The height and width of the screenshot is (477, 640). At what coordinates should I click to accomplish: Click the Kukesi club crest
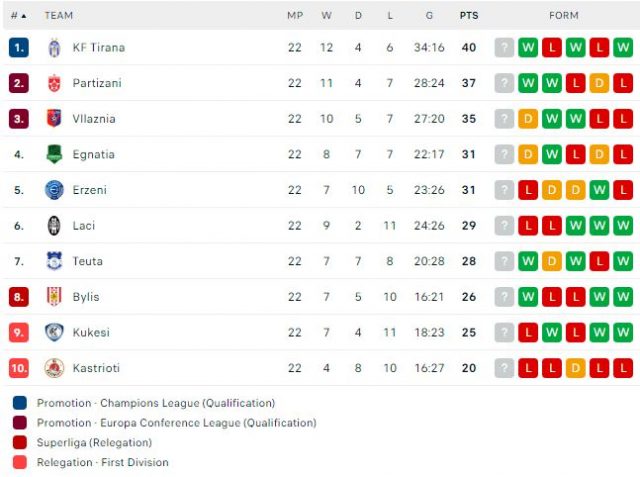point(54,332)
